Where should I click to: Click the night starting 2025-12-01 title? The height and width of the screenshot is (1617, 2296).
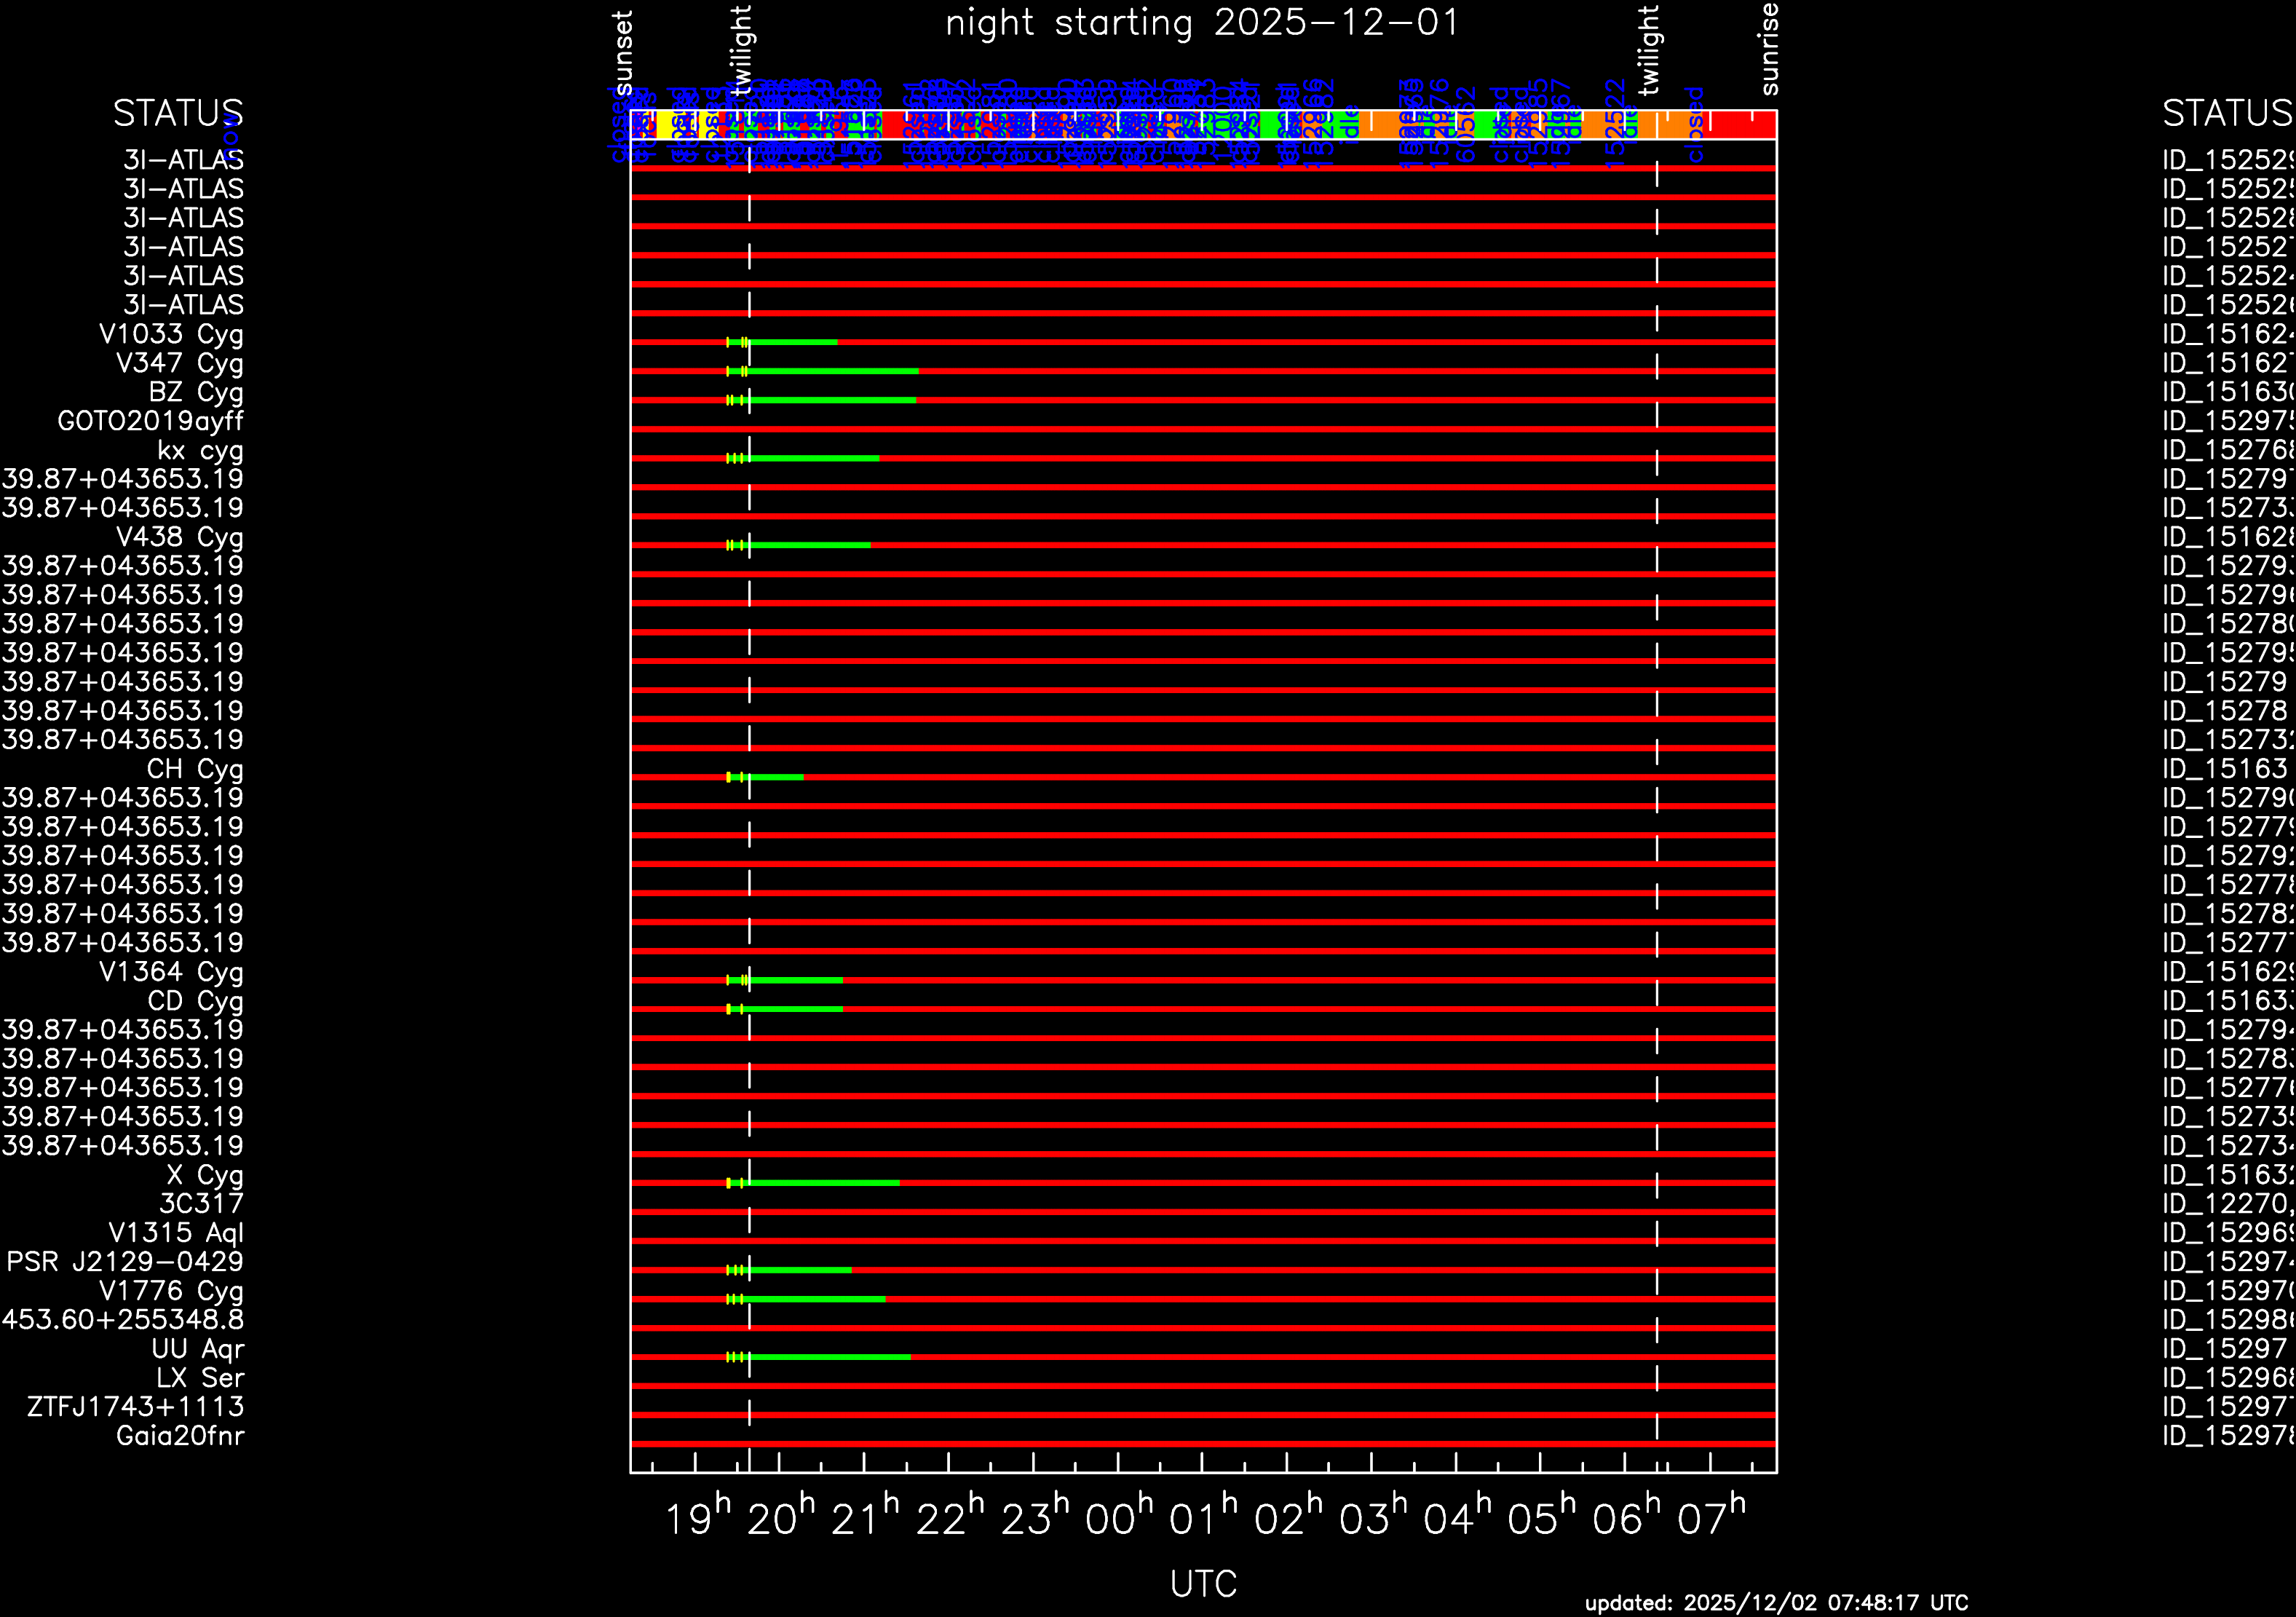1203,23
